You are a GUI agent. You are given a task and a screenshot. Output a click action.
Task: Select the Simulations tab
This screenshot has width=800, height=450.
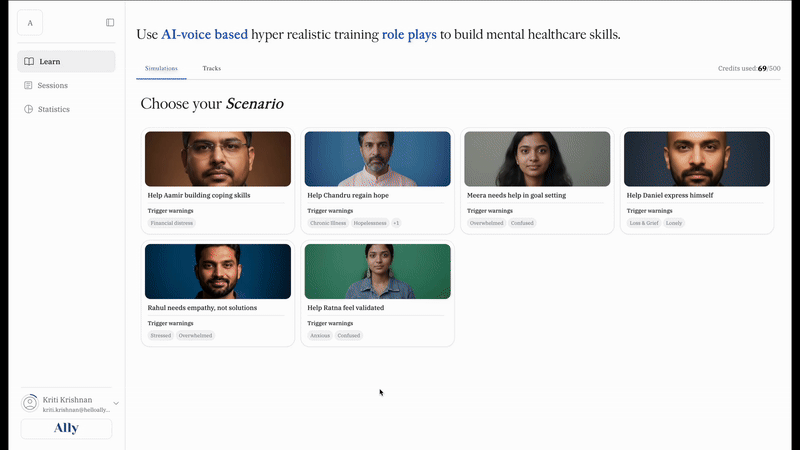pos(161,69)
